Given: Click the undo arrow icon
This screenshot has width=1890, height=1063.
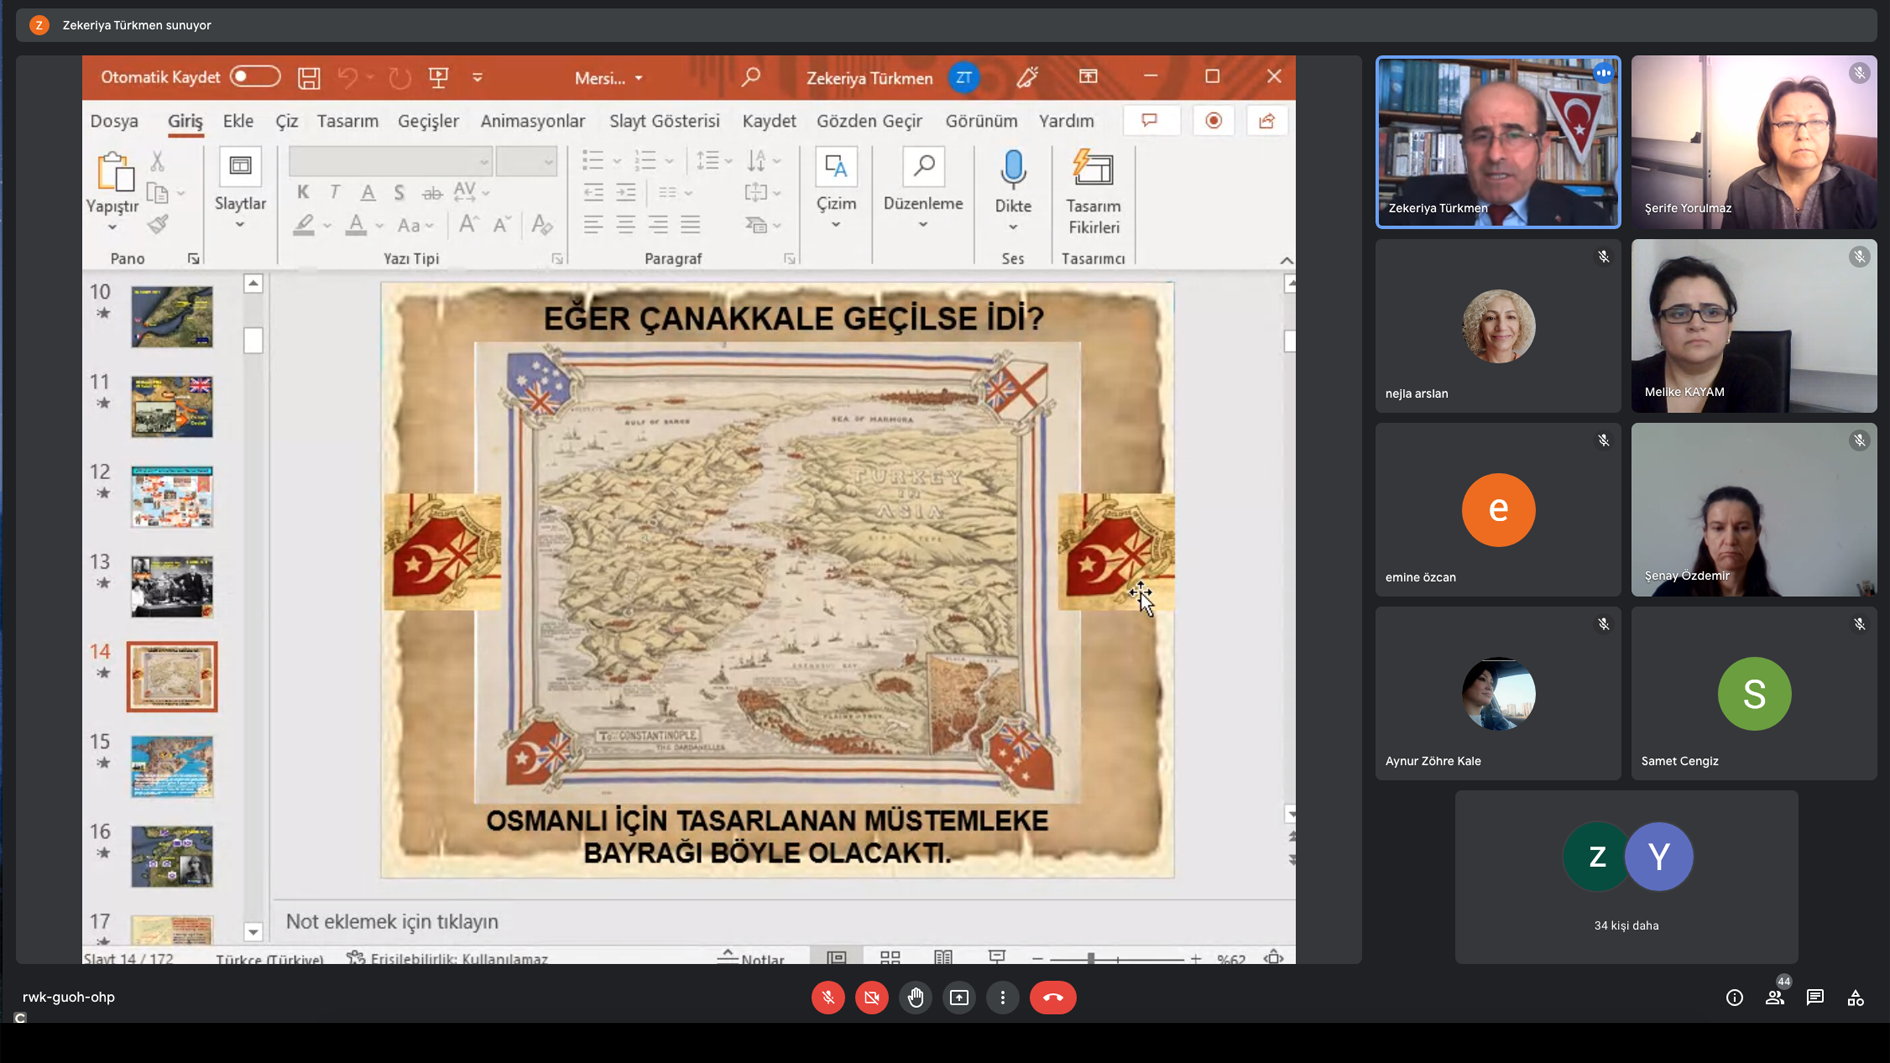Looking at the screenshot, I should [x=347, y=78].
